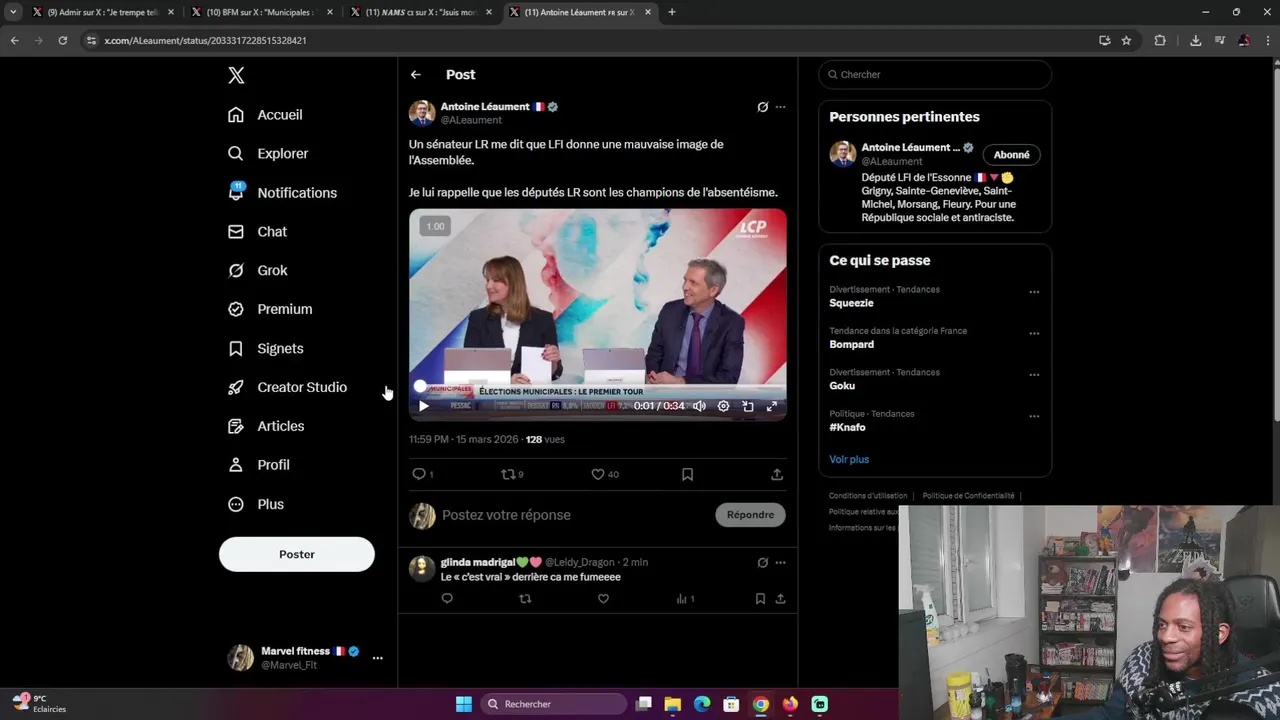This screenshot has width=1280, height=720.
Task: Open options for #Knafo trend
Action: pos(1034,416)
